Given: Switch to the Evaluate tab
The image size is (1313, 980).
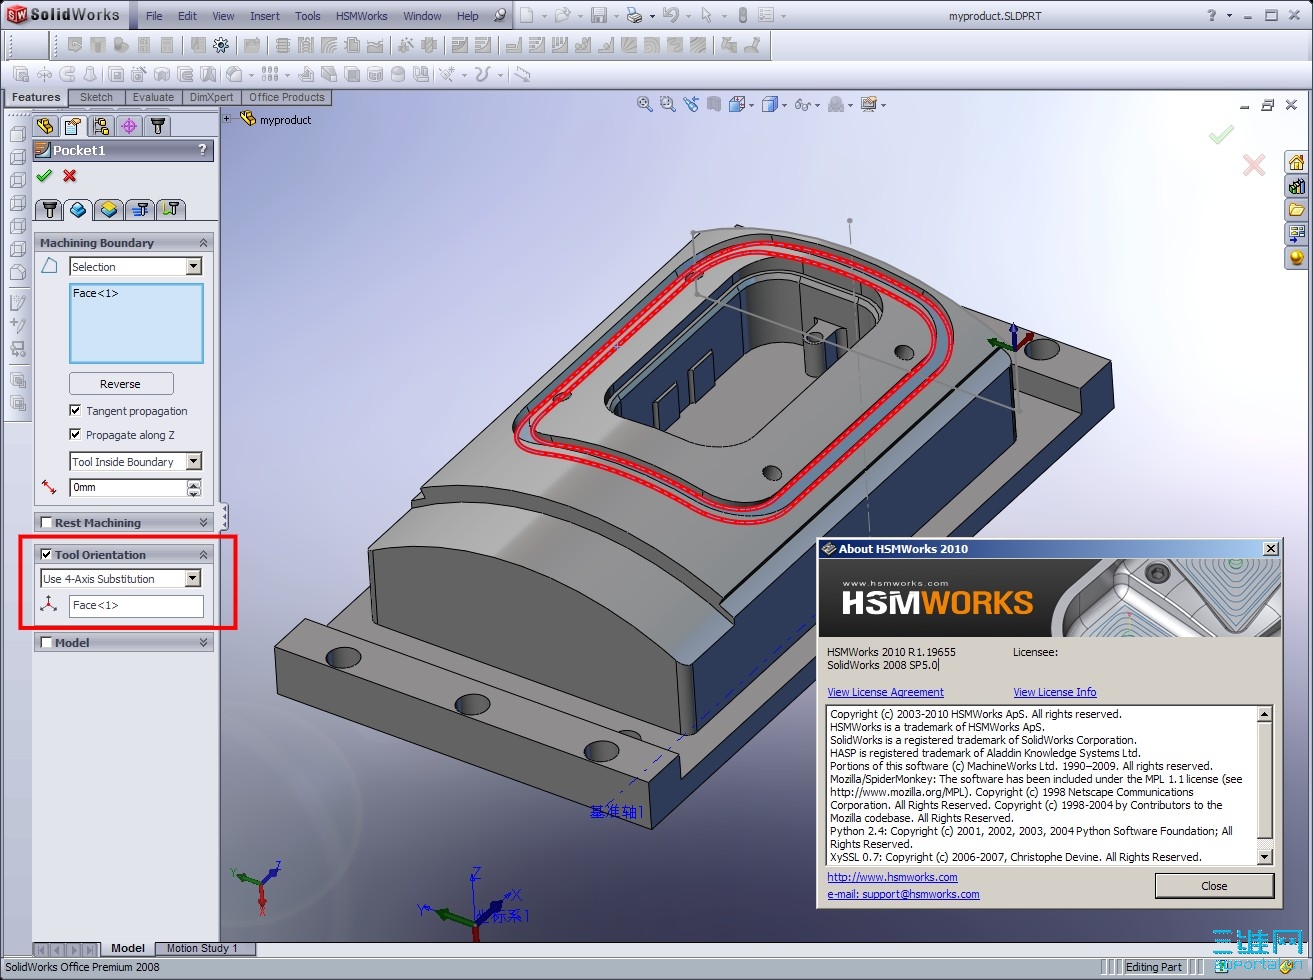Looking at the screenshot, I should click(x=153, y=97).
